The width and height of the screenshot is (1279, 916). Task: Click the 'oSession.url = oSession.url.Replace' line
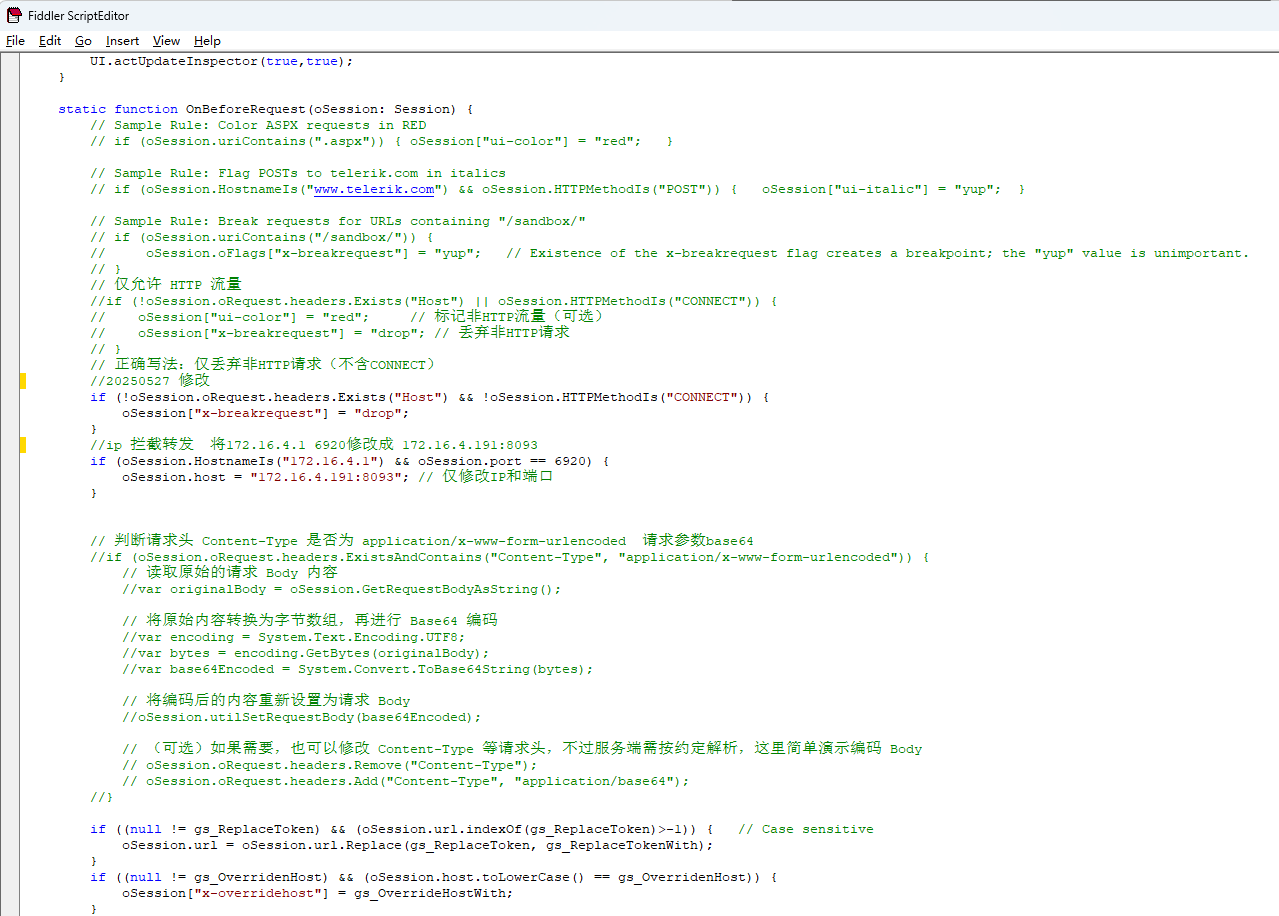[418, 845]
